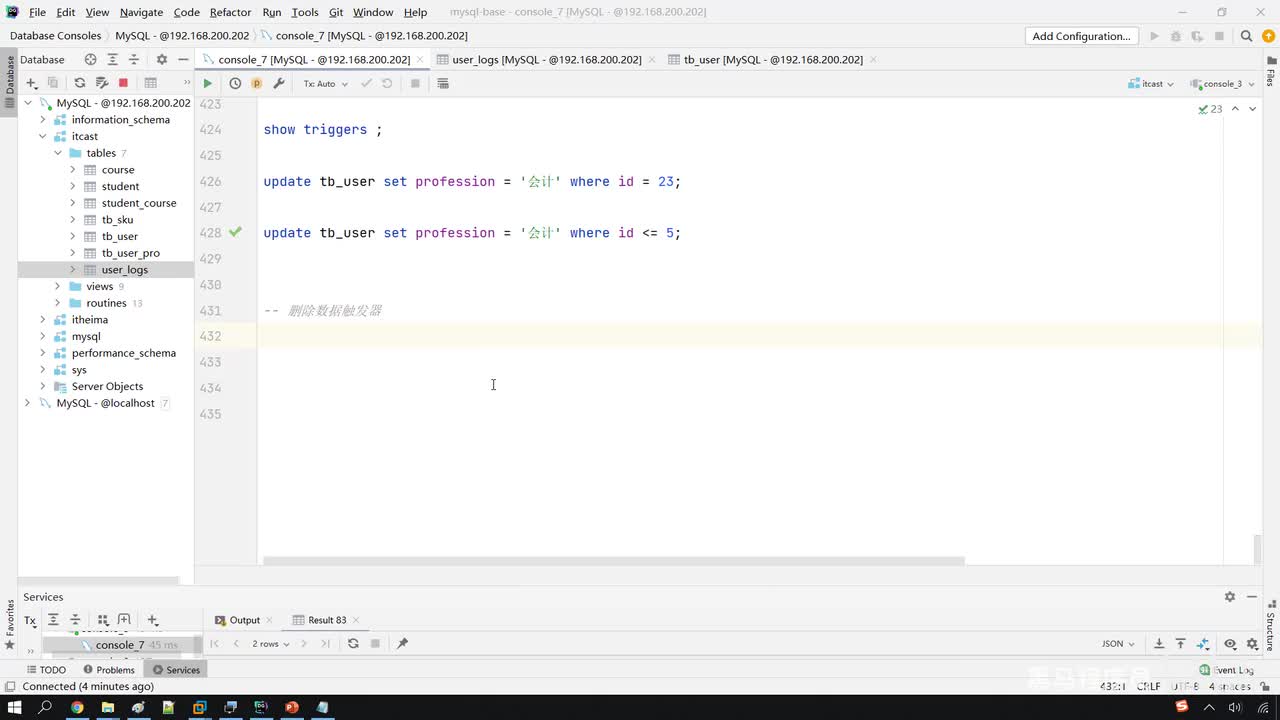Viewport: 1280px width, 720px height.
Task: Collapse the itcast schema node
Action: pyautogui.click(x=43, y=136)
